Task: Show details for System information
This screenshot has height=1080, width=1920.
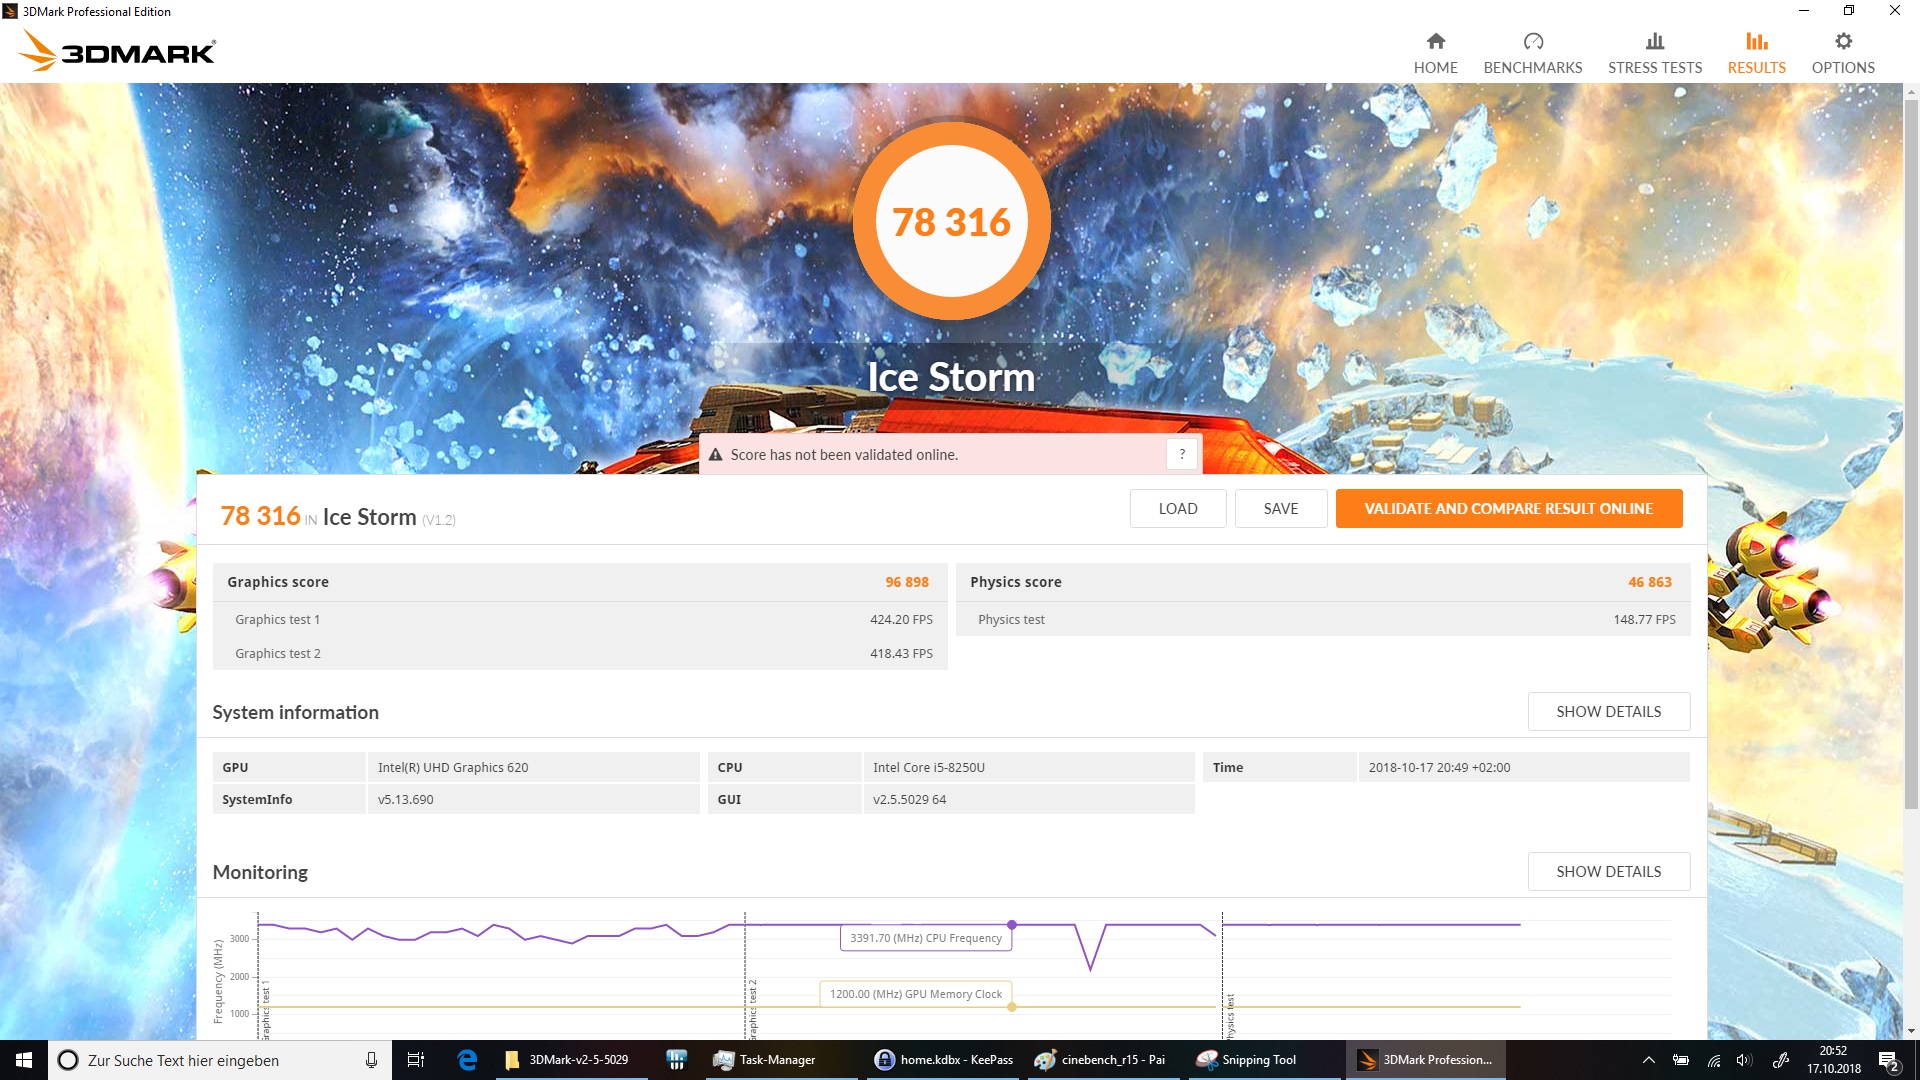Action: tap(1607, 712)
